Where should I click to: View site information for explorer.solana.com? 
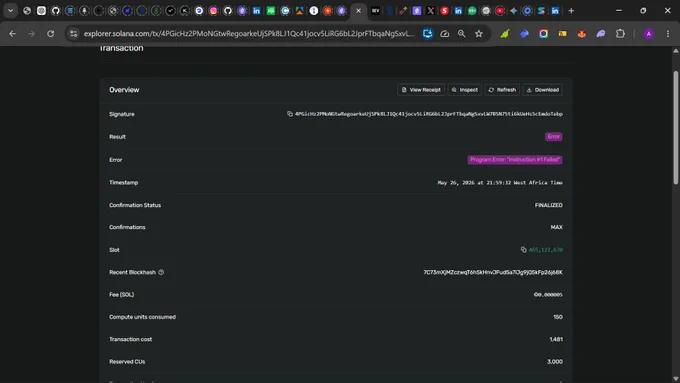click(73, 33)
